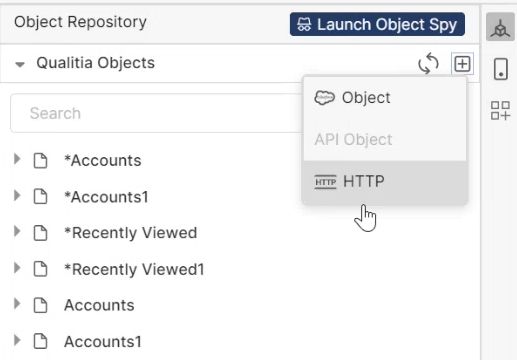Expand the unstarred Accounts1 tree node
This screenshot has height=360, width=517.
pyautogui.click(x=17, y=340)
